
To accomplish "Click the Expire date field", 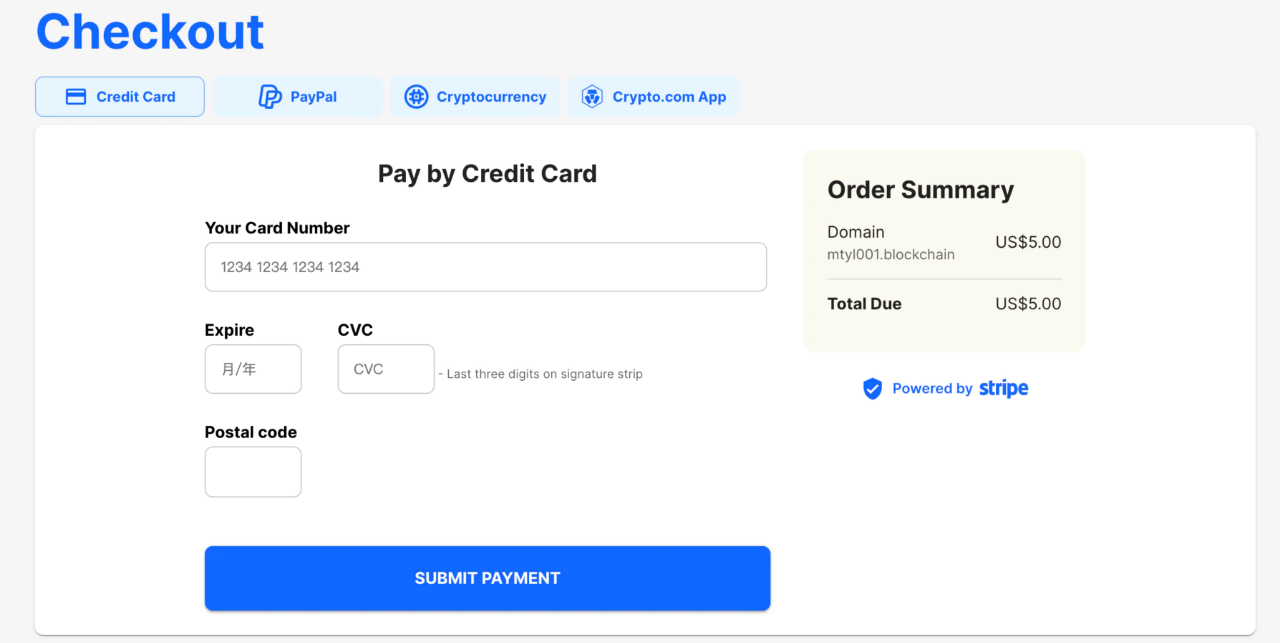I will [253, 369].
